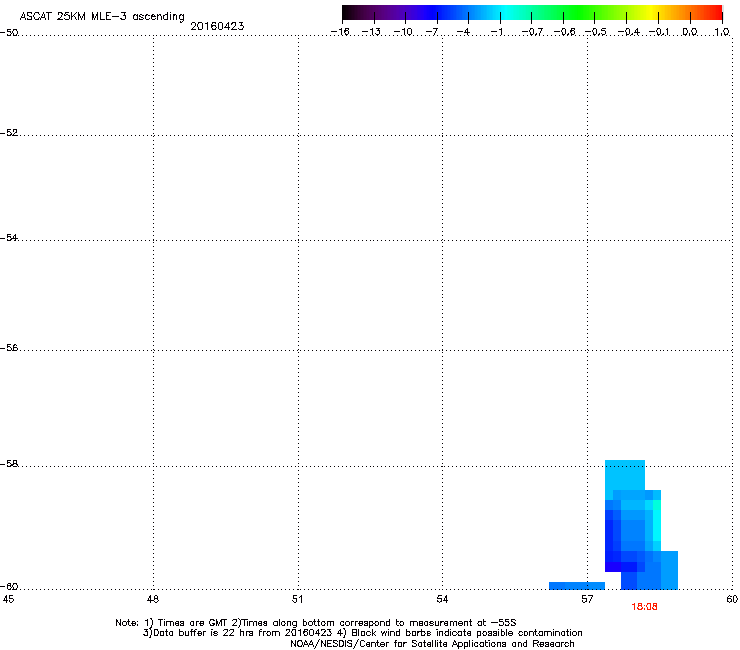Click the longitude axis label "60"
The image size is (740, 650).
click(732, 599)
